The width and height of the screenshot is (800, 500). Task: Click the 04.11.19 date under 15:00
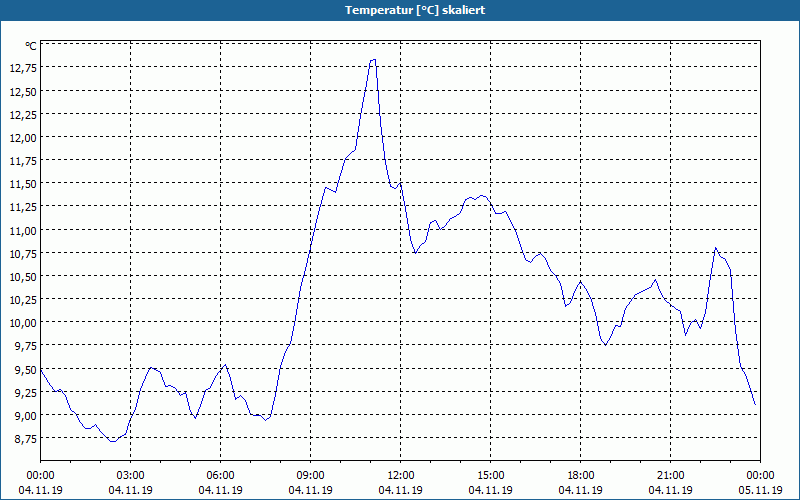coord(490,490)
